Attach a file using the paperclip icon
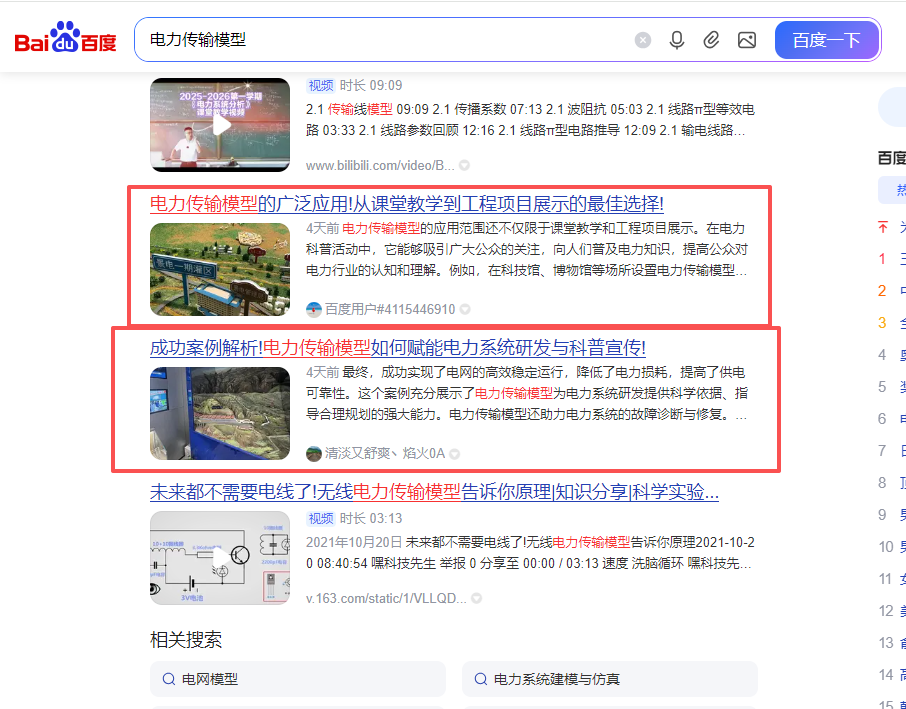 pos(711,40)
